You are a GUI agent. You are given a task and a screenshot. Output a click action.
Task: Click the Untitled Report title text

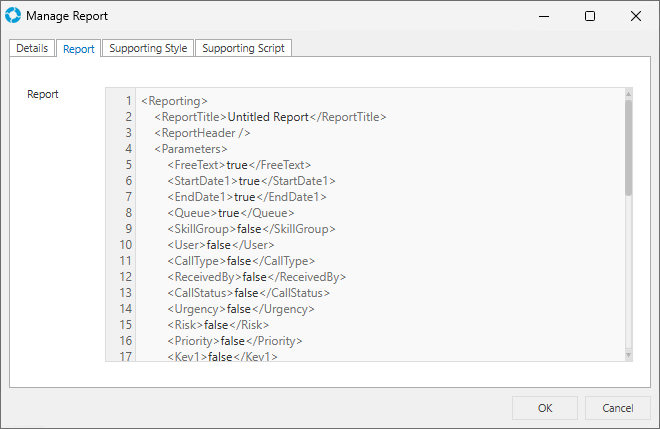tap(269, 117)
